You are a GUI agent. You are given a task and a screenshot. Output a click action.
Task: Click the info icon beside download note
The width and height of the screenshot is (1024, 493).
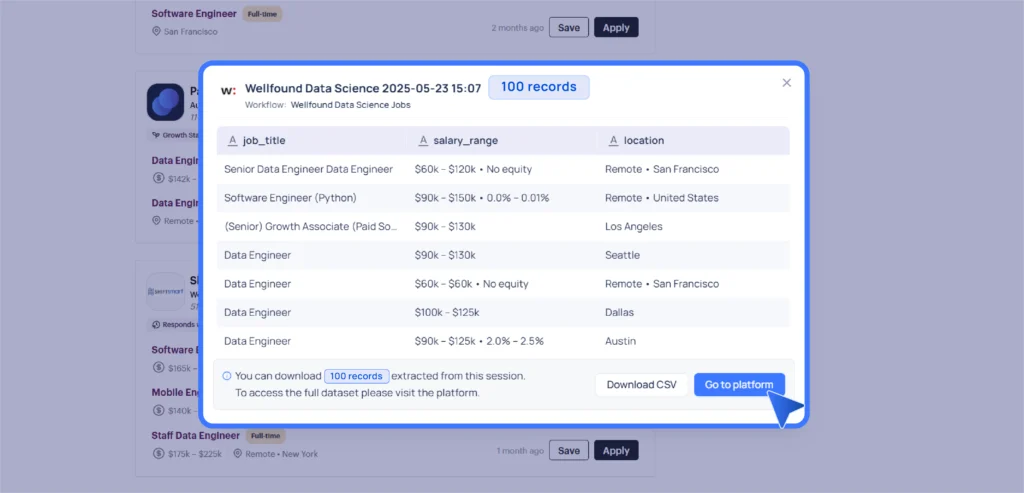[x=227, y=376]
